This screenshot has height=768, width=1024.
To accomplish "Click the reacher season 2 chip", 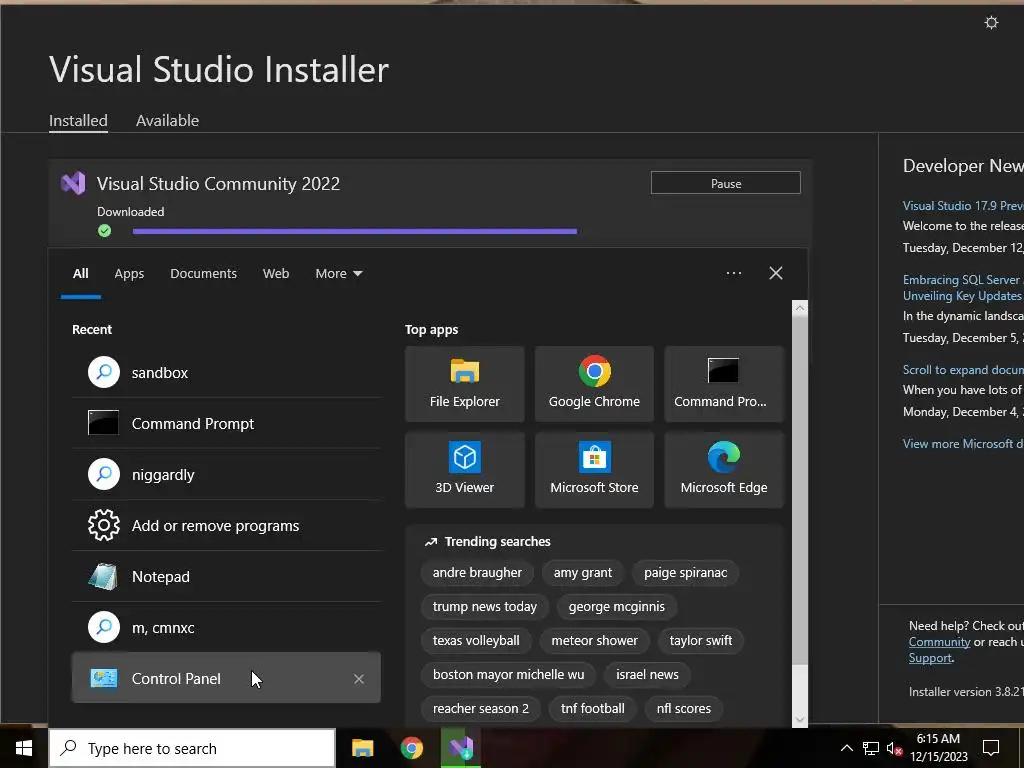I will pos(481,709).
